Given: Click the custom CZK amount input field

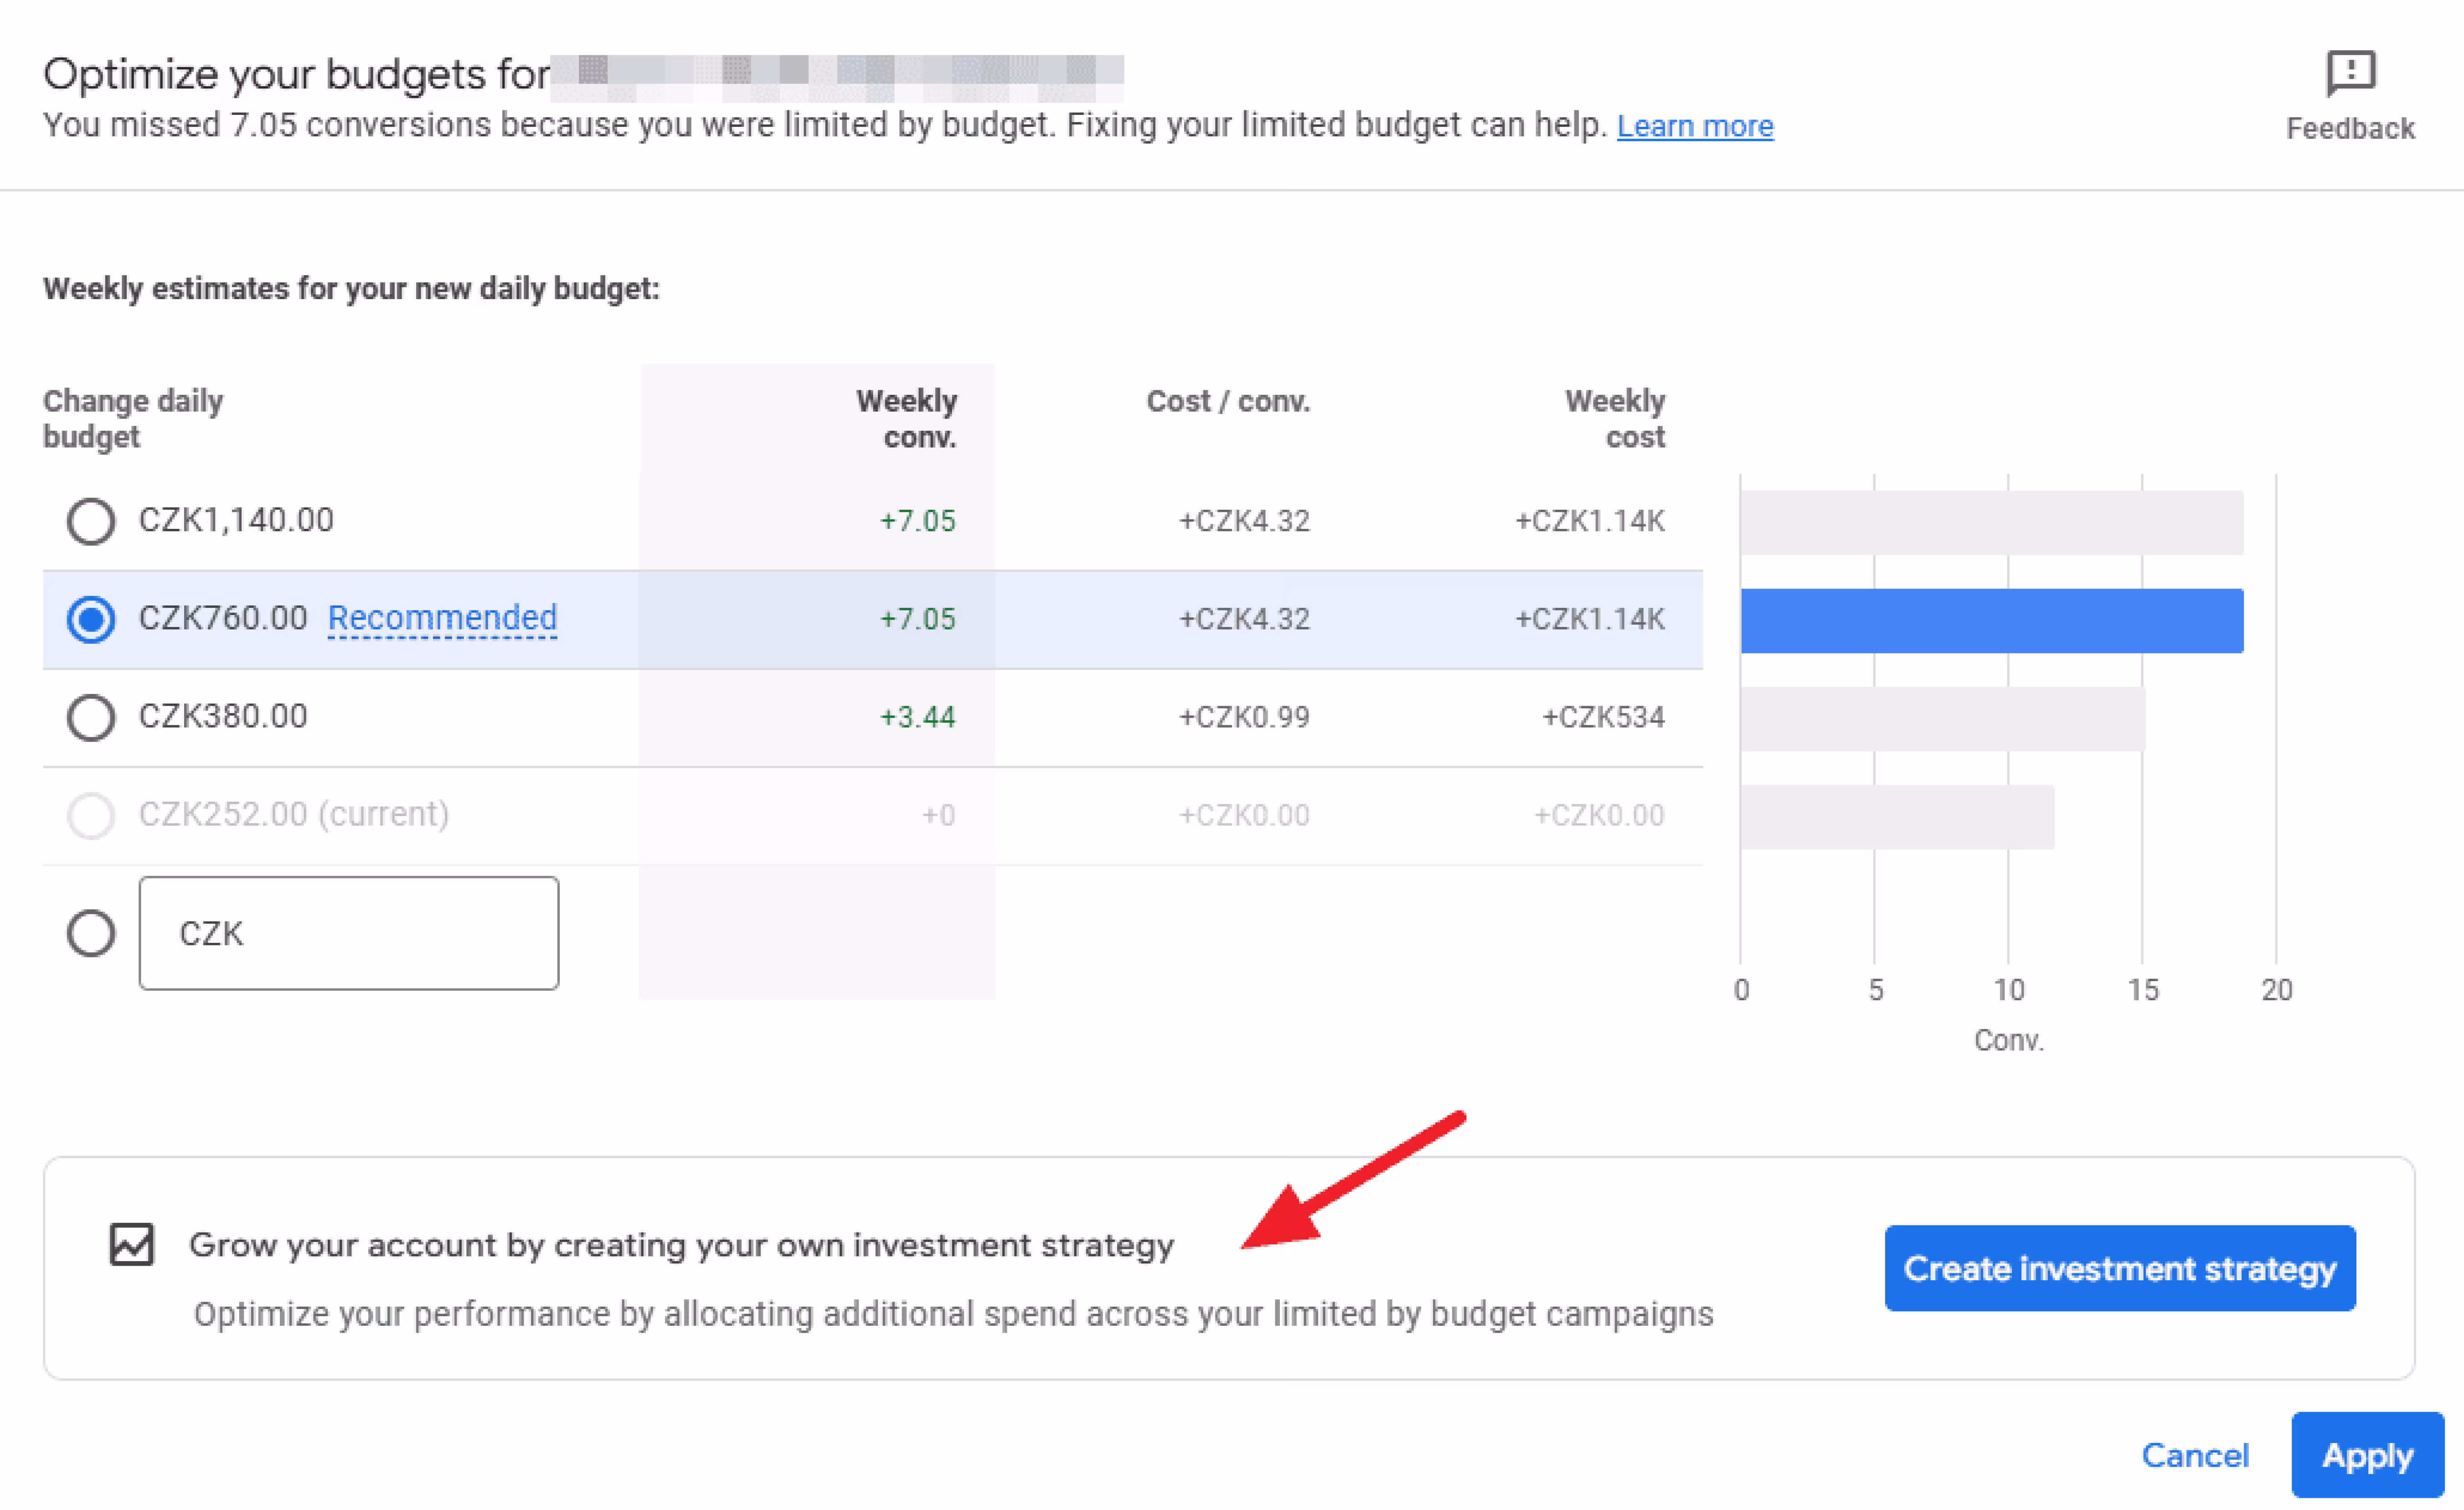Looking at the screenshot, I should [x=349, y=933].
